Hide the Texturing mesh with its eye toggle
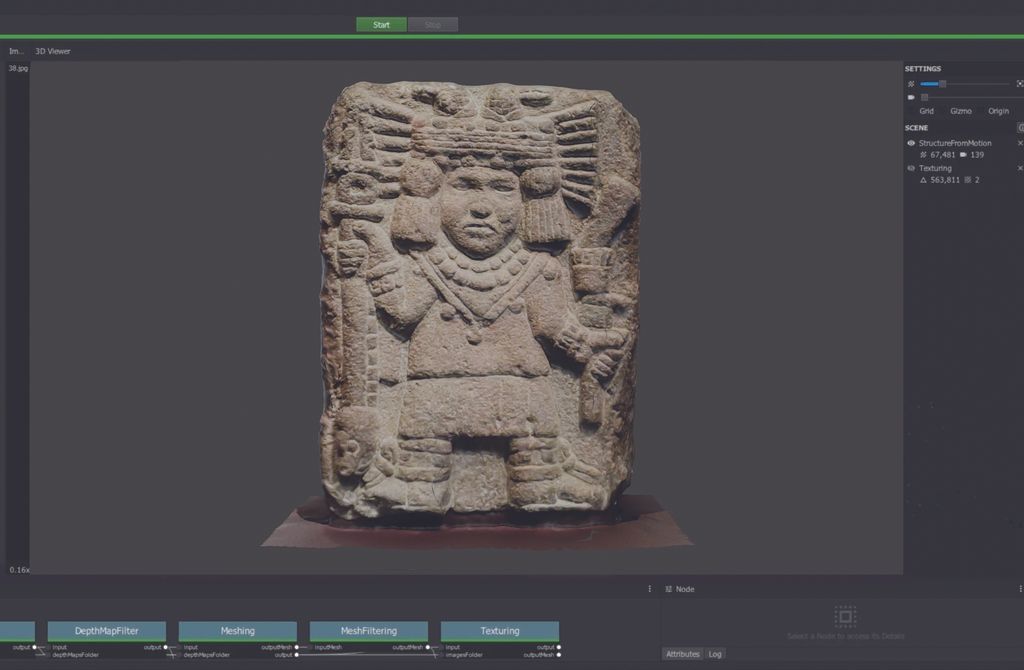 (910, 168)
